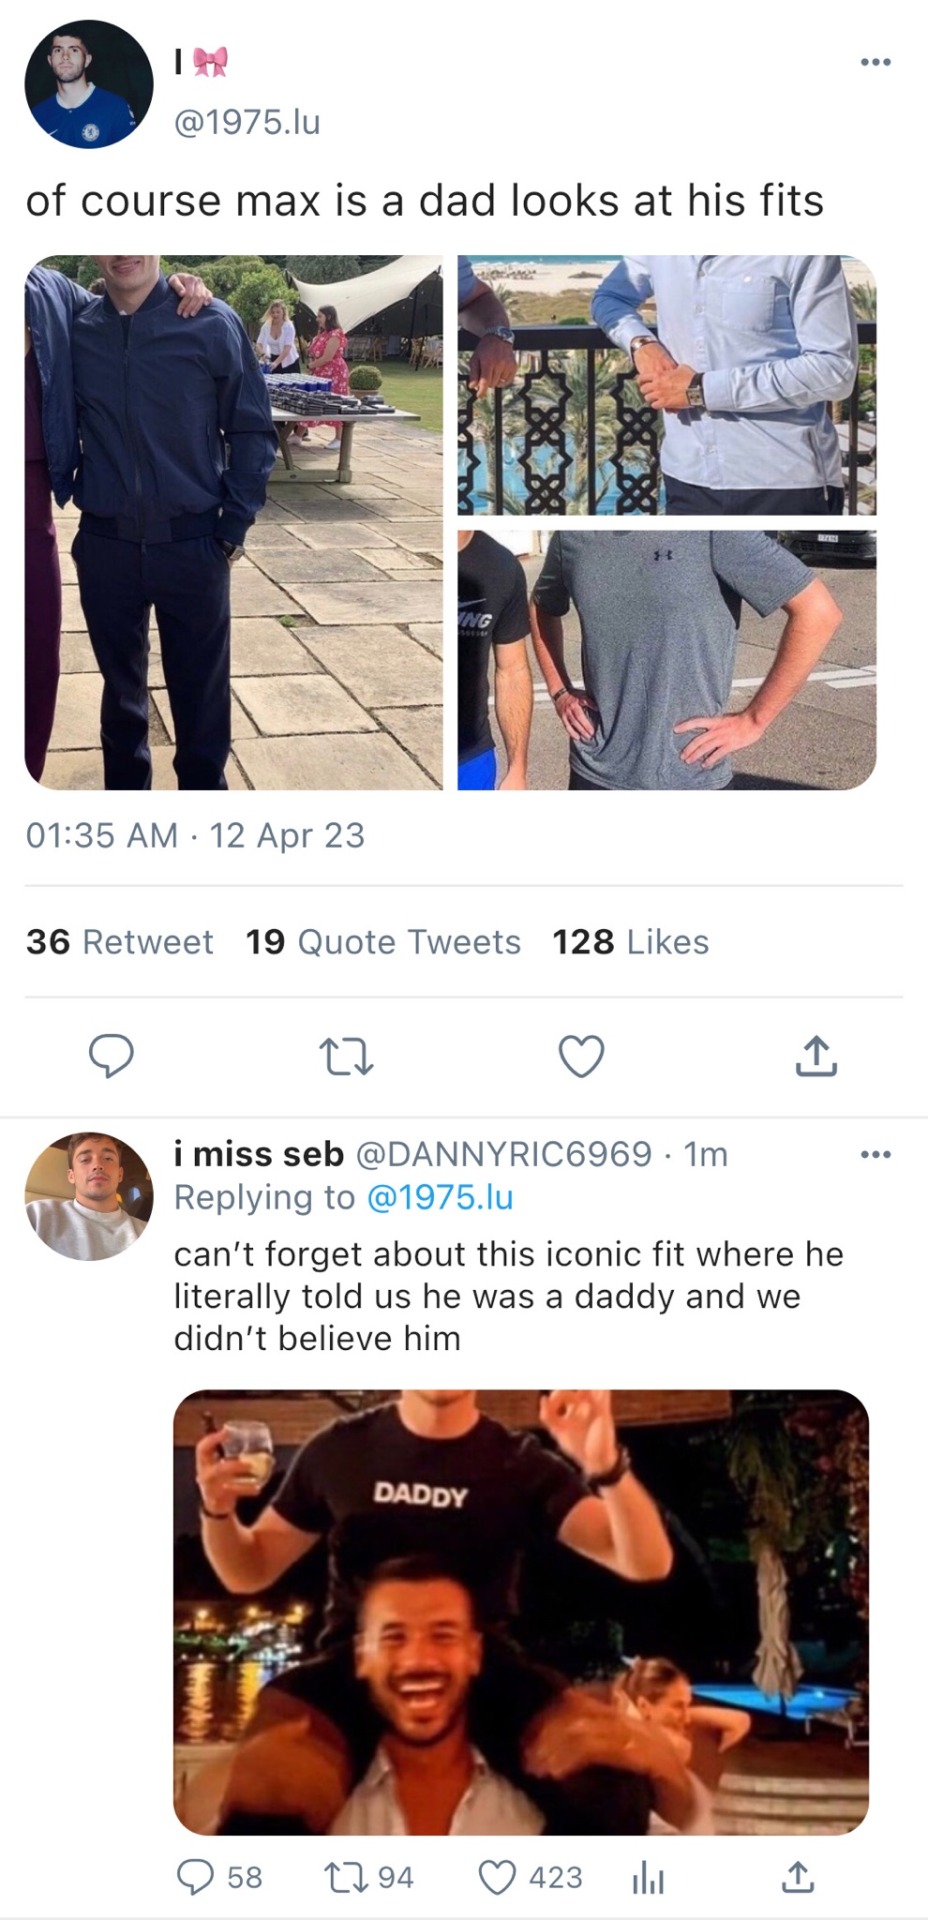This screenshot has height=1920, width=928.
Task: Open the reply's three-dot more menu
Action: coord(875,1155)
